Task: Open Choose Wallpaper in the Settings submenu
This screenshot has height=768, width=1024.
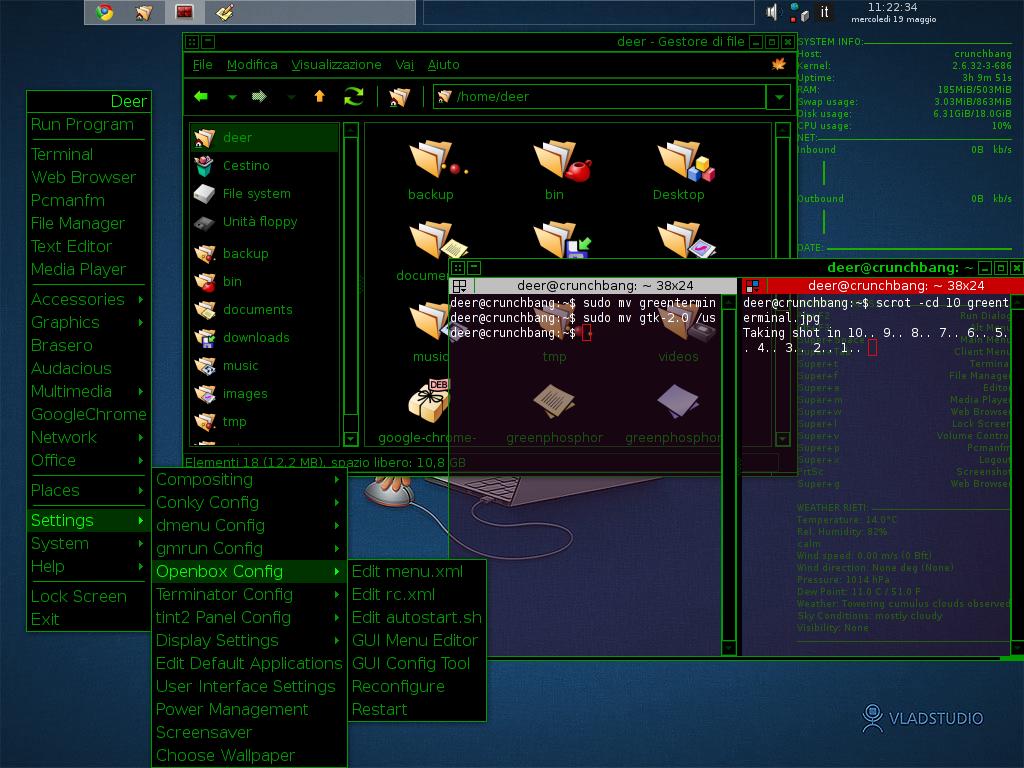Action: click(x=249, y=755)
